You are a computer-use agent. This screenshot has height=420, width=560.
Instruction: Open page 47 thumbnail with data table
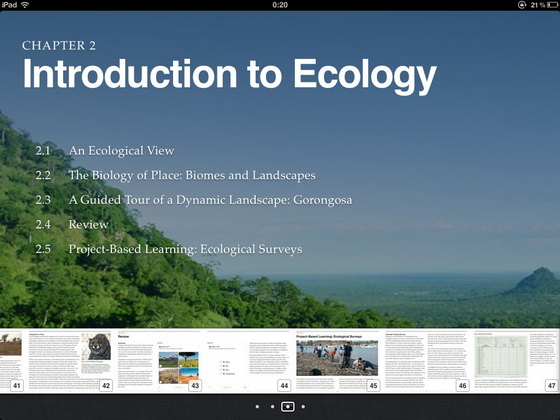[516, 361]
